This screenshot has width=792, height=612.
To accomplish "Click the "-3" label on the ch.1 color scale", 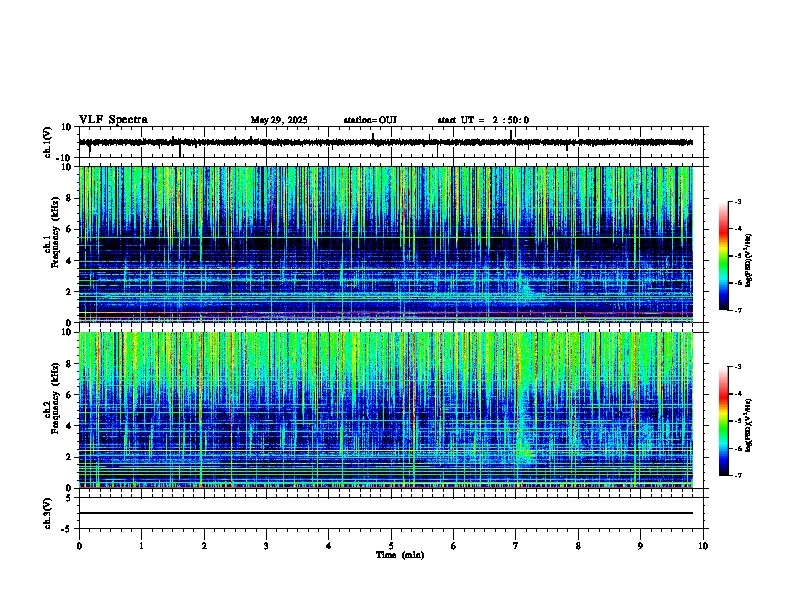I will [x=738, y=201].
